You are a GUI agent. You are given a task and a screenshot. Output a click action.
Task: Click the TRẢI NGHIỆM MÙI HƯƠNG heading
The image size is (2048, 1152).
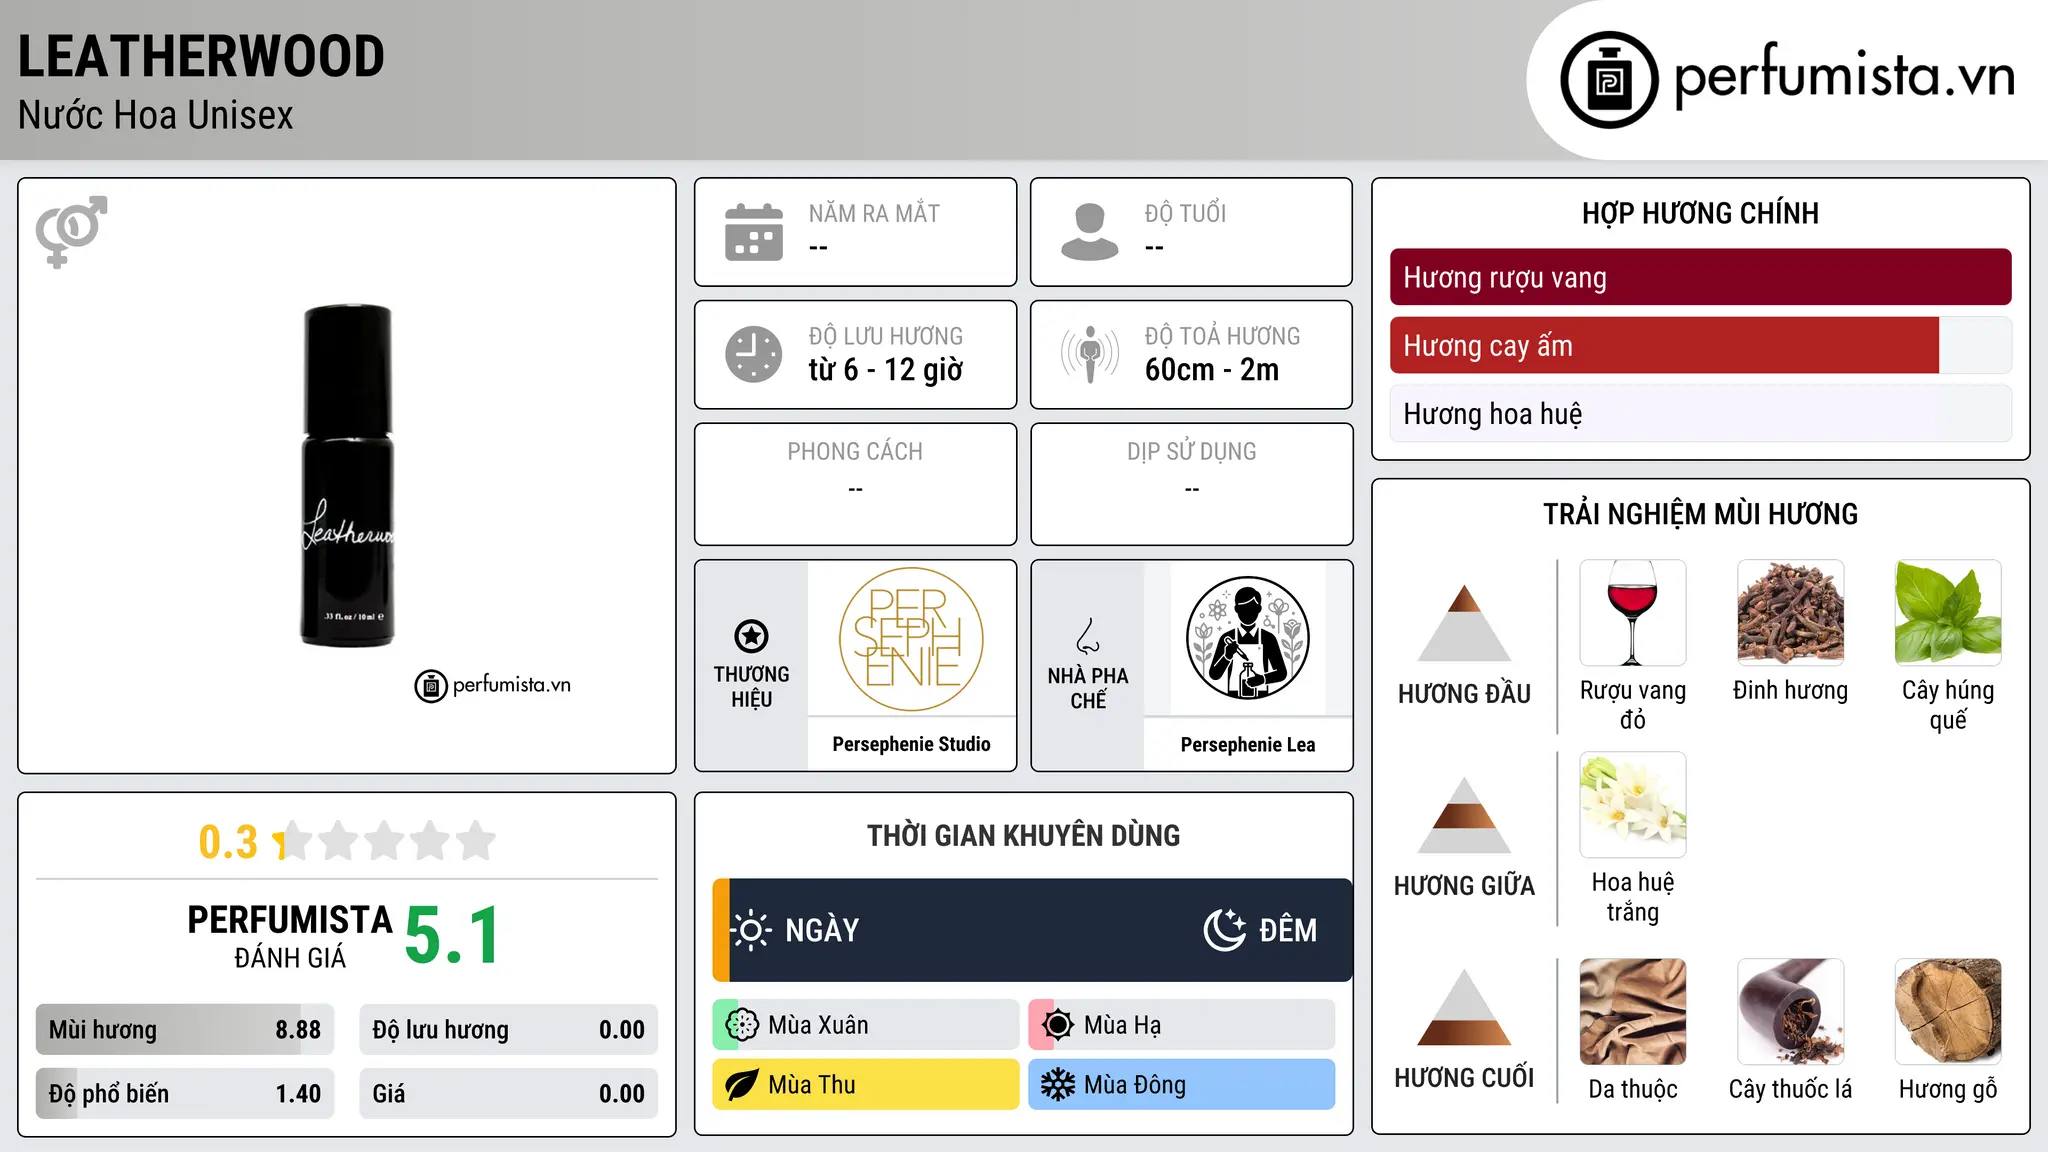pyautogui.click(x=1700, y=514)
